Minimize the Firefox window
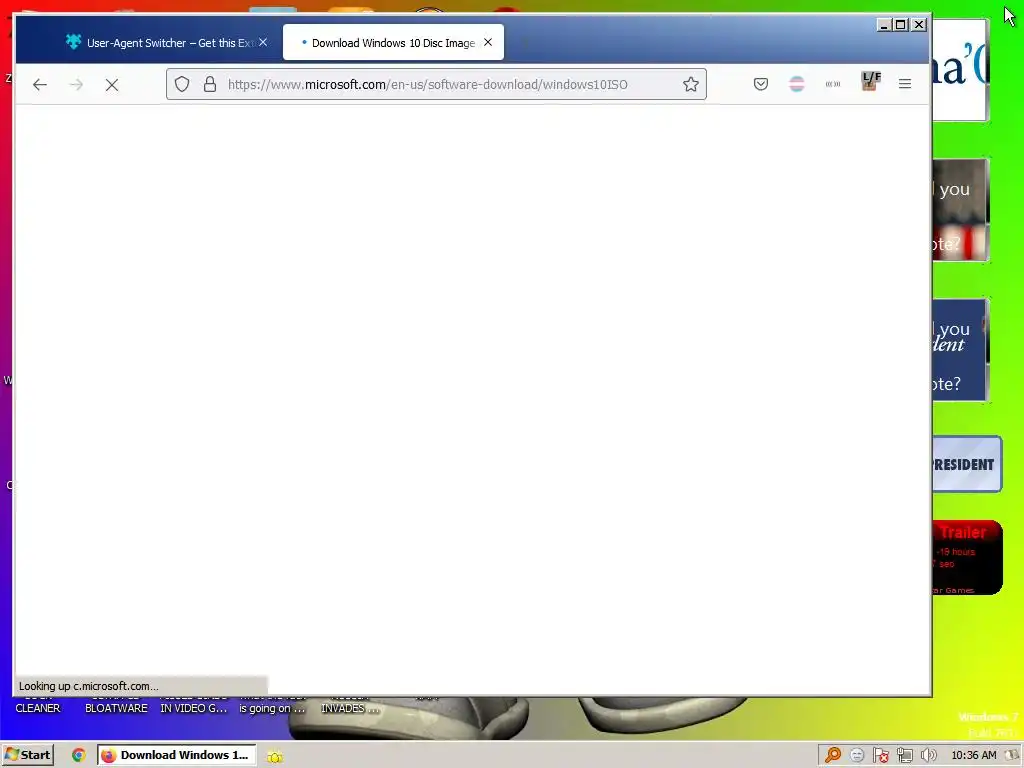This screenshot has width=1024, height=768. click(x=884, y=25)
